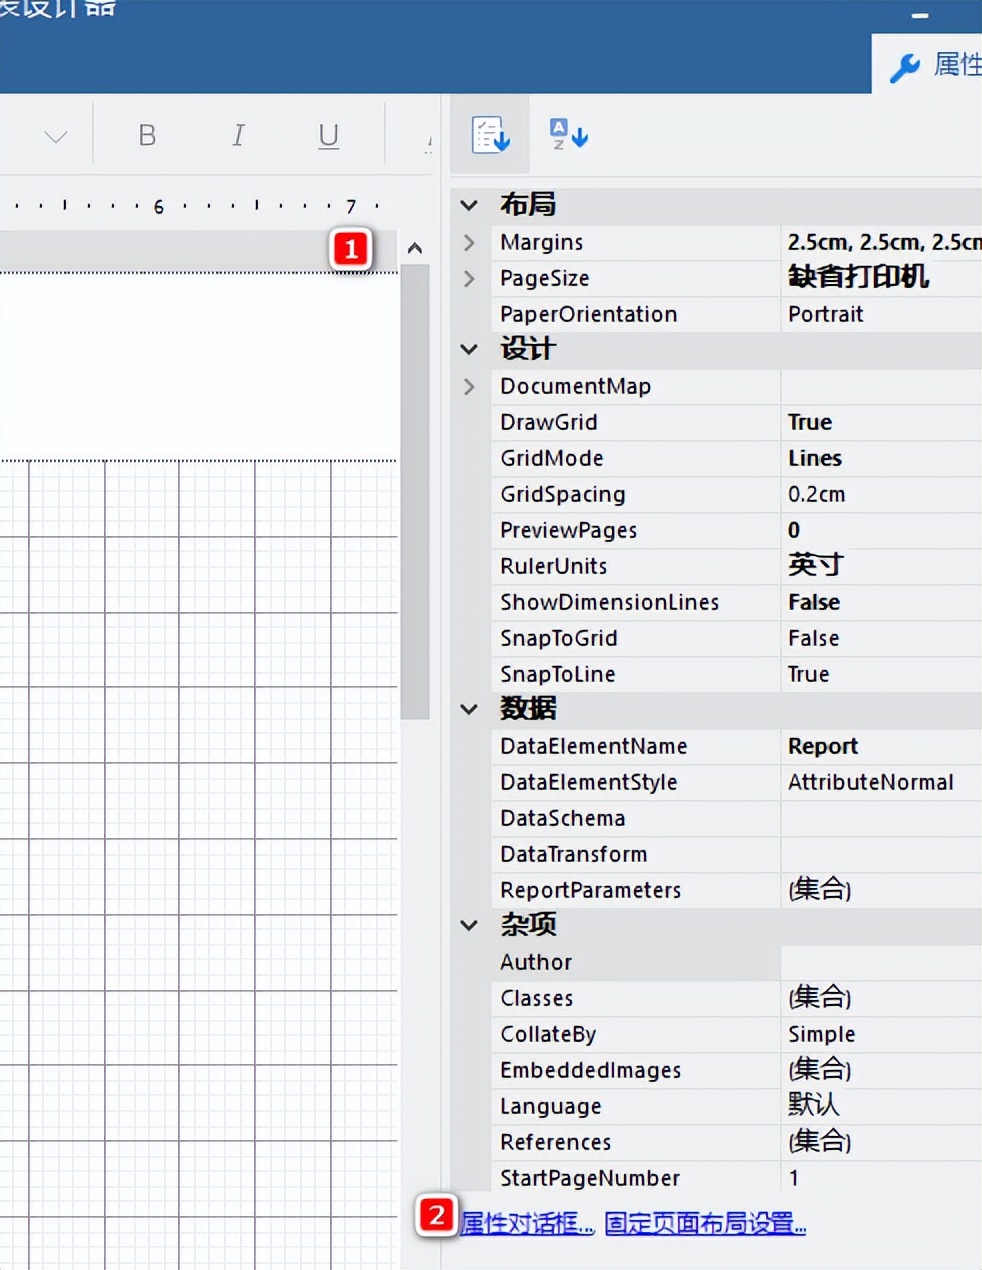The width and height of the screenshot is (982, 1270).
Task: Toggle bold formatting button
Action: click(x=147, y=135)
